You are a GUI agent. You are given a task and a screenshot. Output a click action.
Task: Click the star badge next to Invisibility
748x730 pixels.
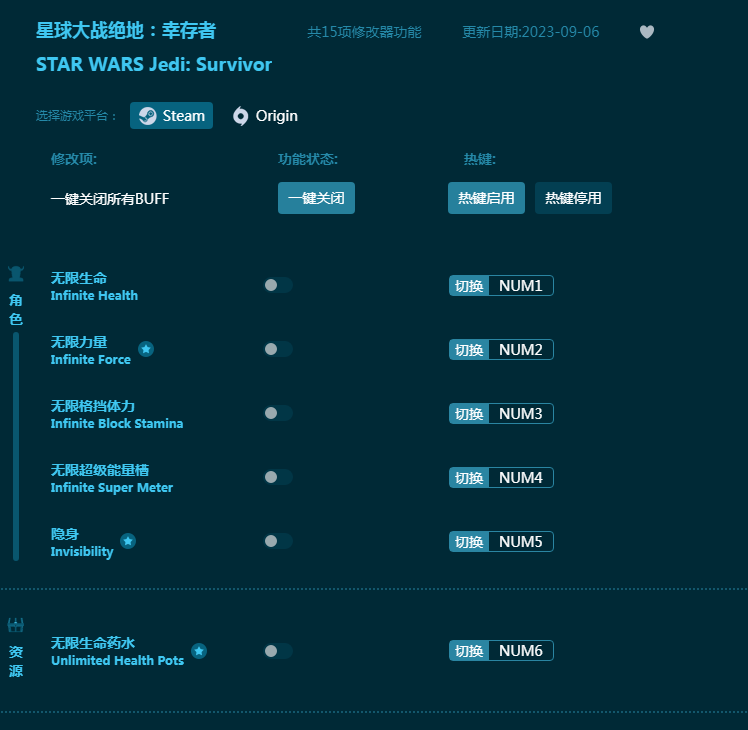(x=128, y=541)
